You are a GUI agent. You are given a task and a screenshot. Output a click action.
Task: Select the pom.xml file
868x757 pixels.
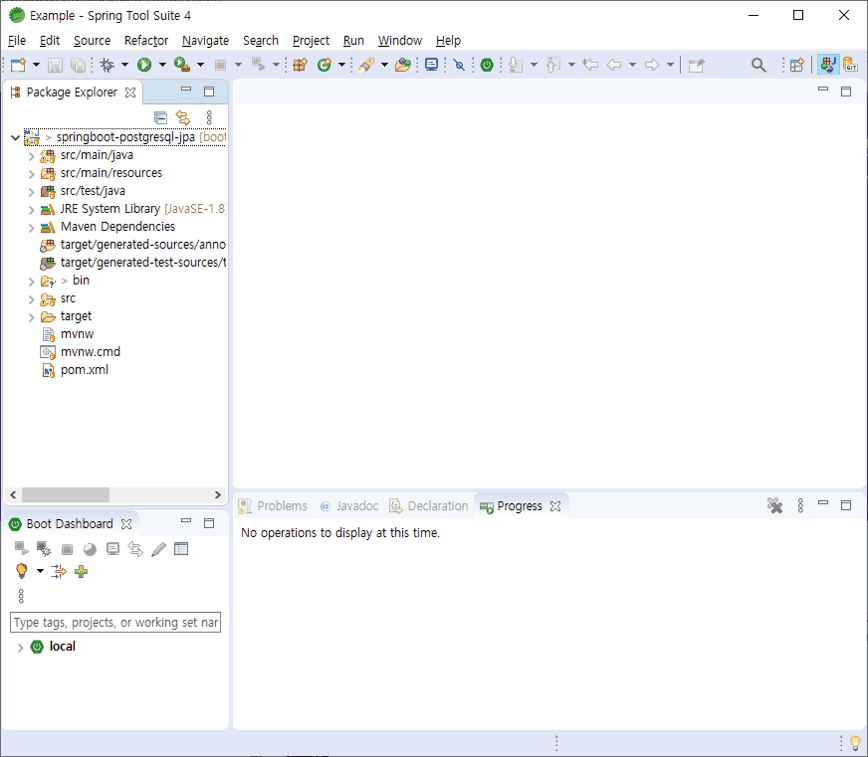tap(84, 370)
